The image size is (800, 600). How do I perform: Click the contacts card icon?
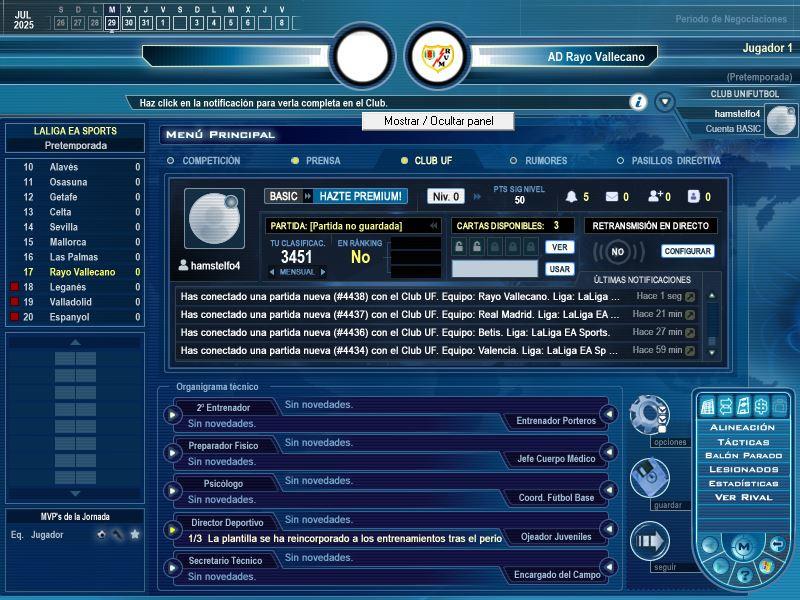[x=693, y=196]
